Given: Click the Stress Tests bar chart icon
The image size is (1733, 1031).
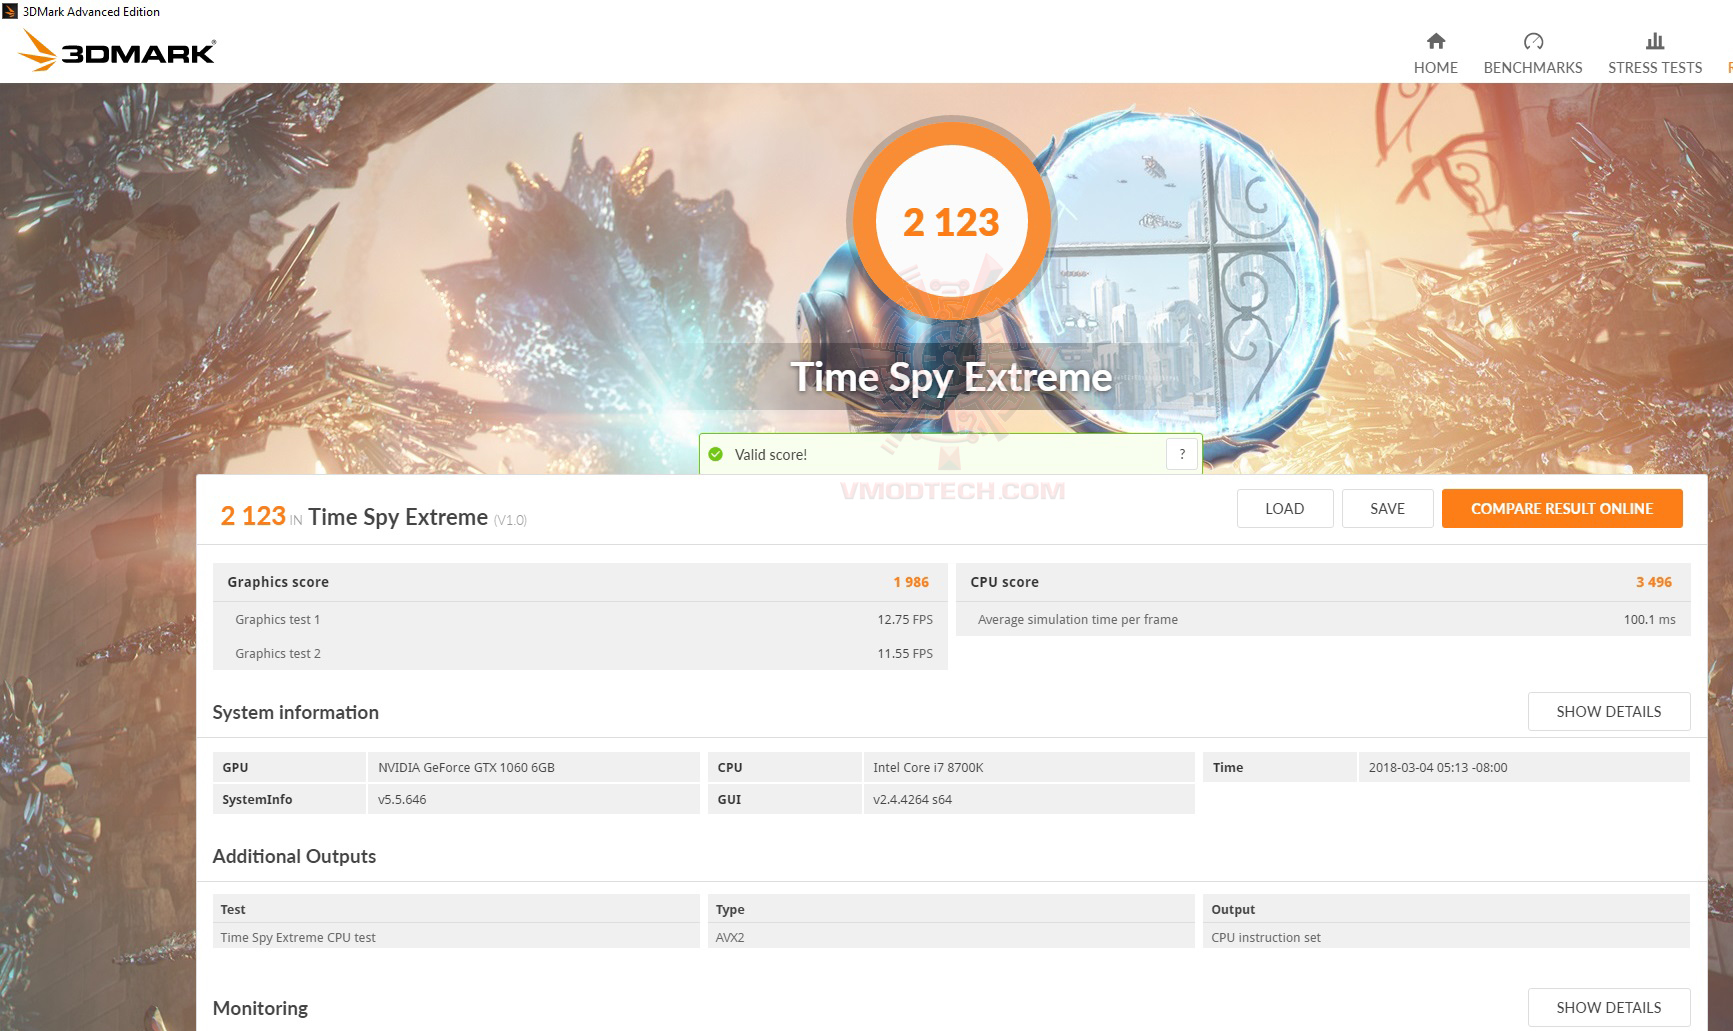Looking at the screenshot, I should (x=1655, y=41).
